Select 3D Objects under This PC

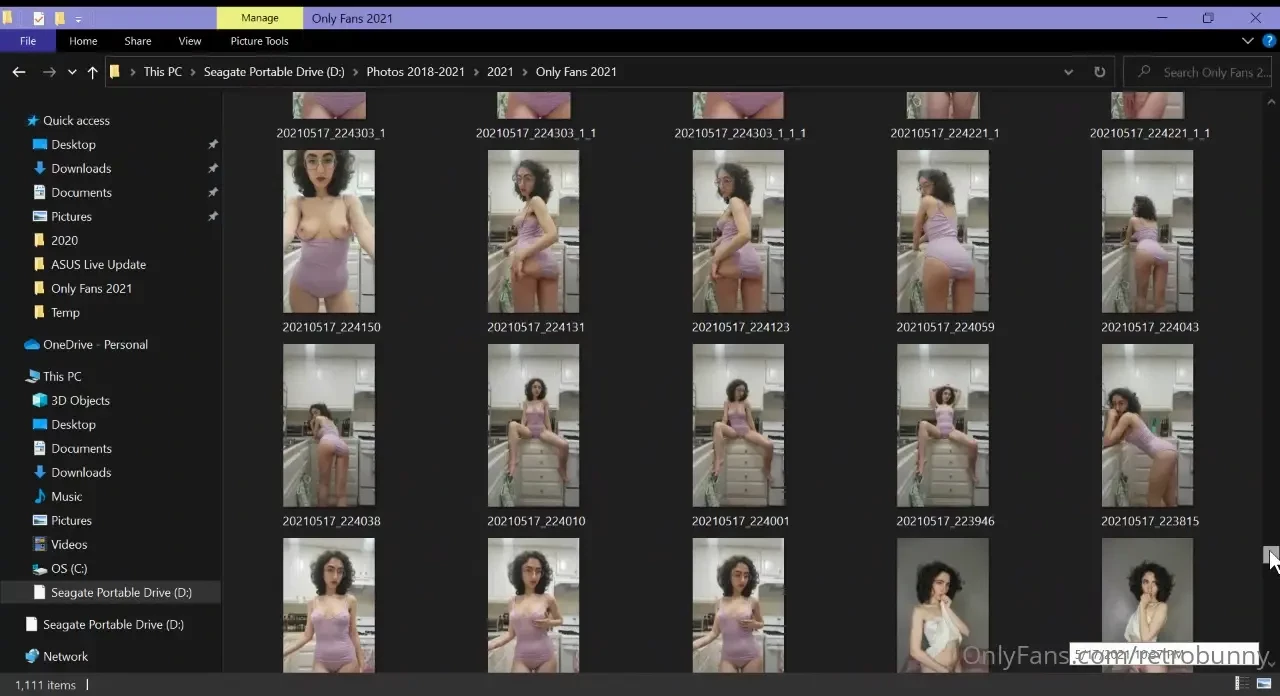(80, 400)
